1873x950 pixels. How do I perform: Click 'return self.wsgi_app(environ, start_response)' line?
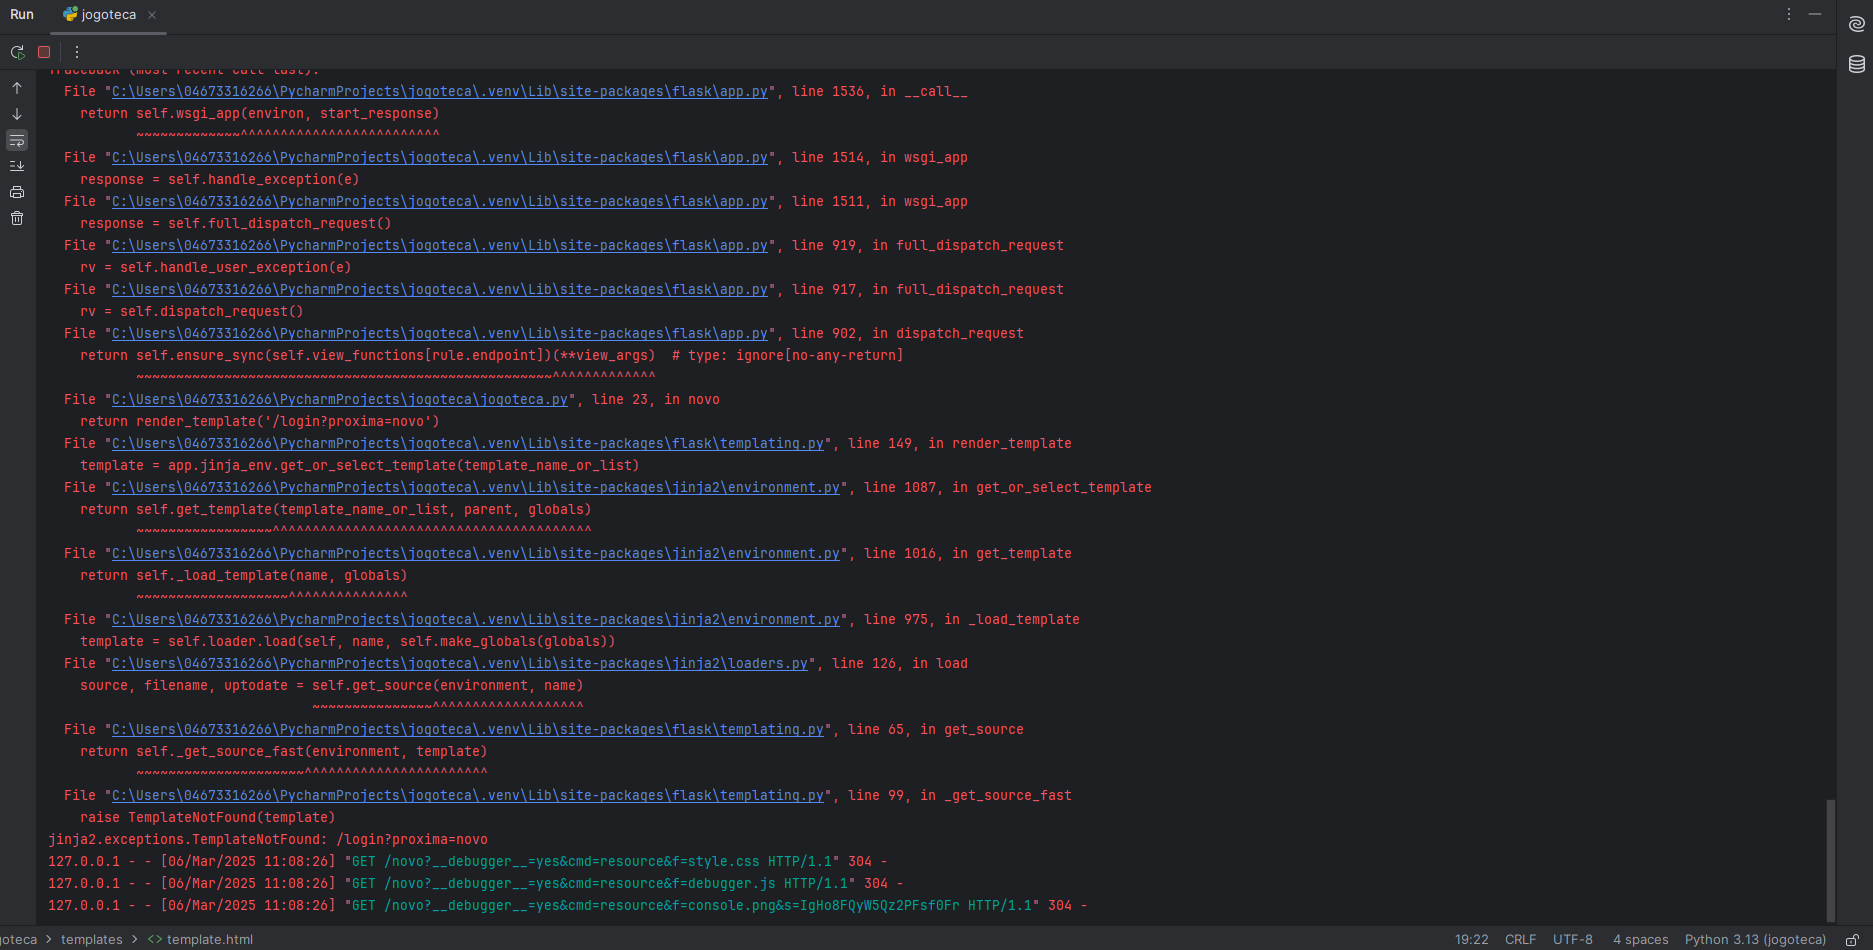click(x=260, y=114)
